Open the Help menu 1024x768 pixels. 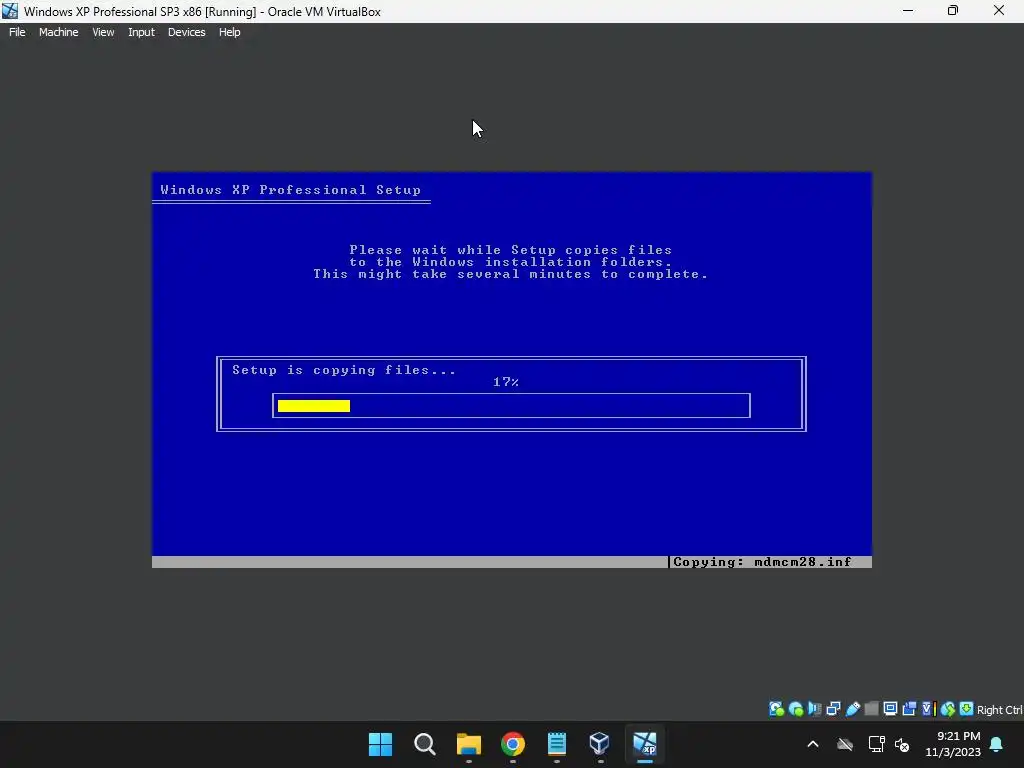pyautogui.click(x=229, y=32)
